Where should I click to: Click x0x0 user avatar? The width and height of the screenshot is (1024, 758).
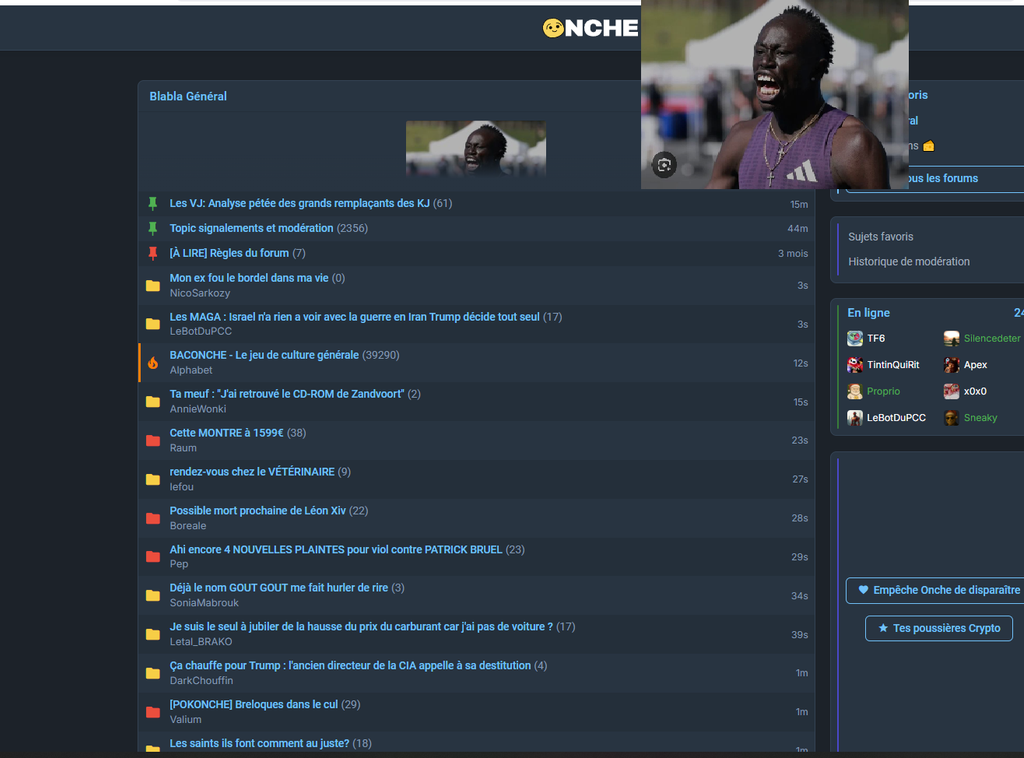pos(952,391)
